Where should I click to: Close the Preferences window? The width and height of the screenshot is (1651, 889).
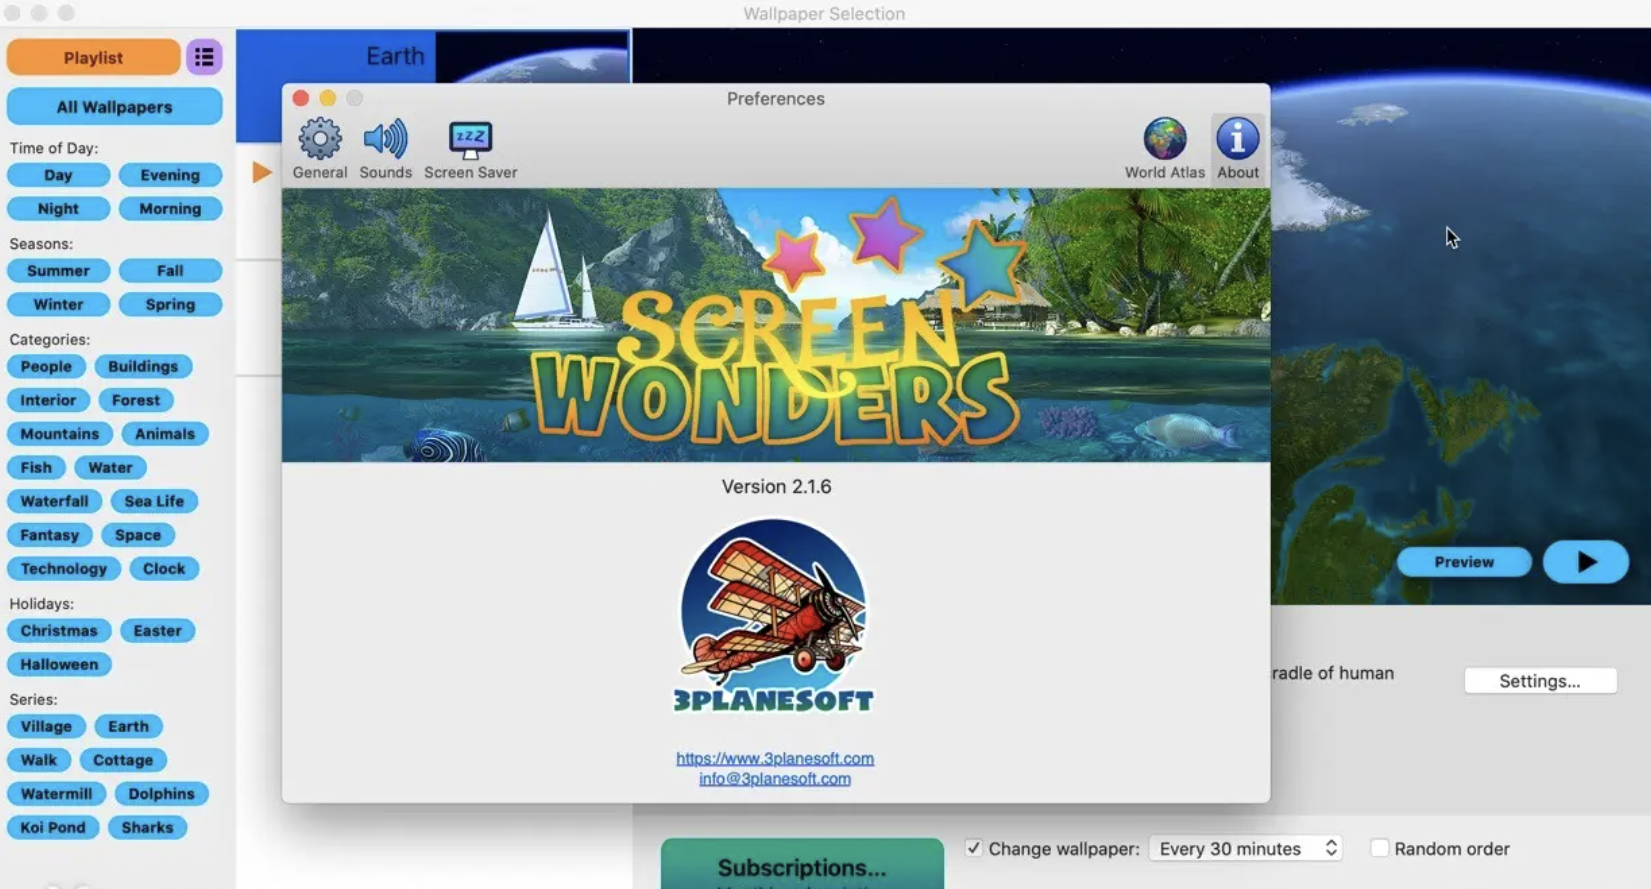[x=301, y=98]
